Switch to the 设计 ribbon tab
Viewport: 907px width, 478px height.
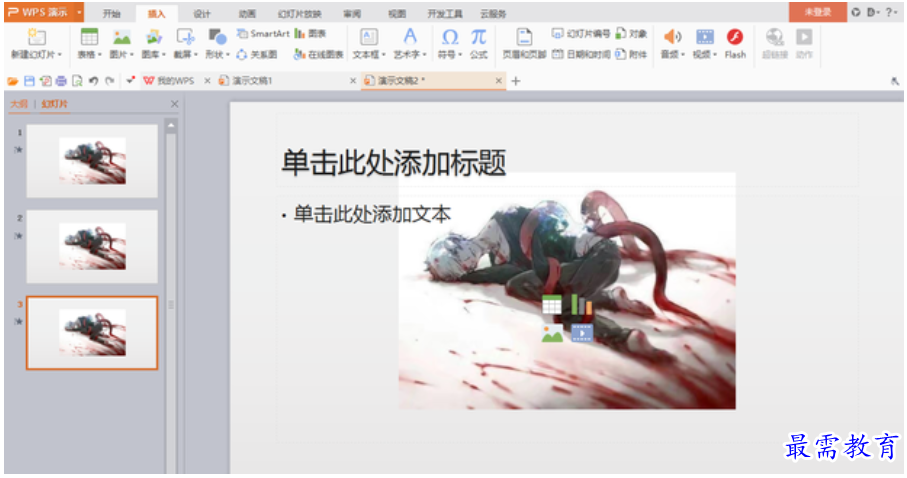[202, 14]
